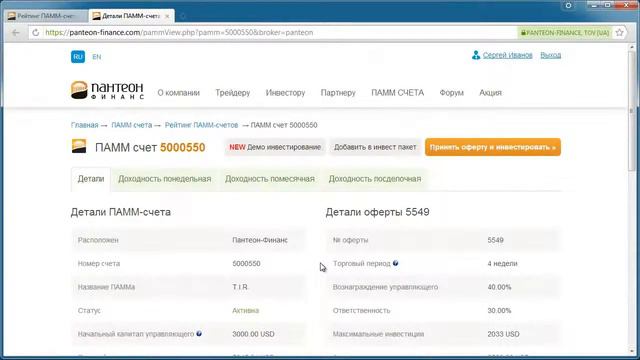Open the Инвестору menu
Screen dimensions: 640x360
pos(285,93)
